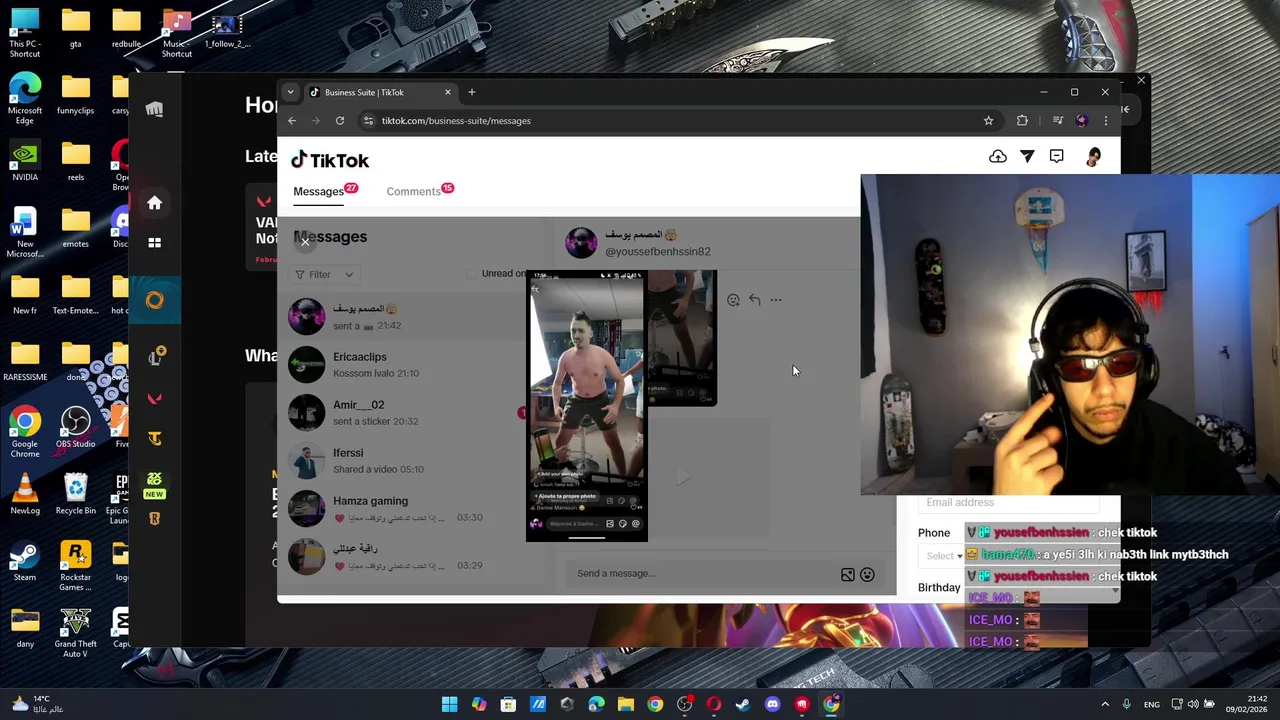Viewport: 1280px width, 720px height.
Task: Click the TikTok logo
Action: [x=330, y=160]
